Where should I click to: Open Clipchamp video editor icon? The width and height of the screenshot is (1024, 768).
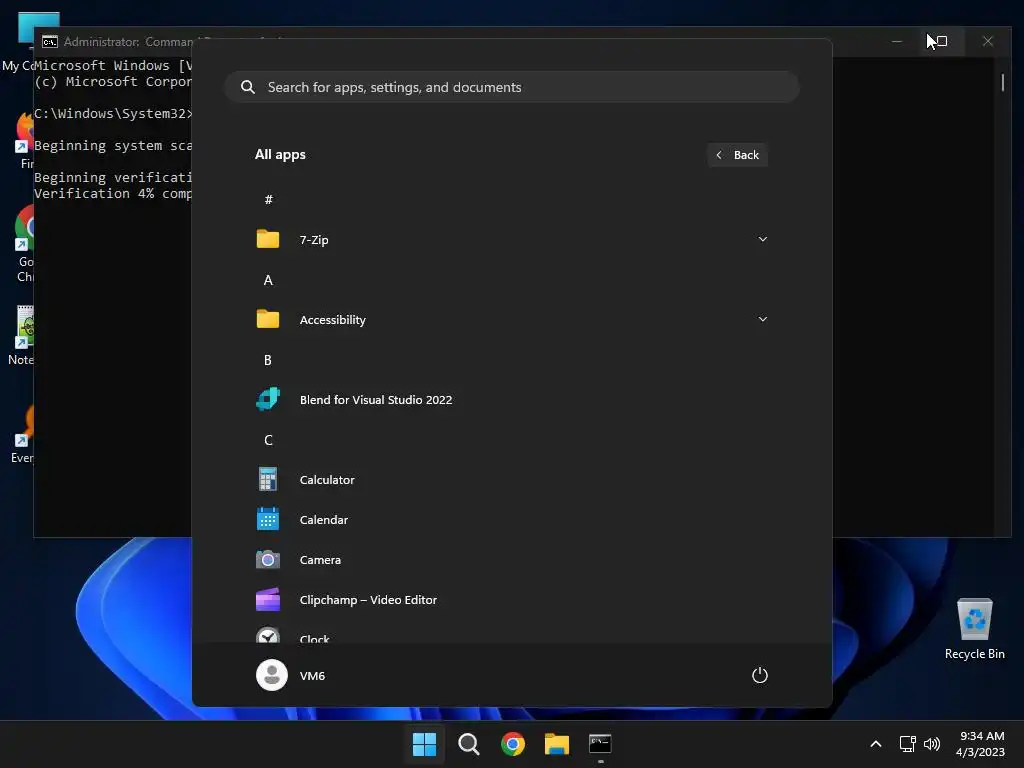pyautogui.click(x=268, y=600)
